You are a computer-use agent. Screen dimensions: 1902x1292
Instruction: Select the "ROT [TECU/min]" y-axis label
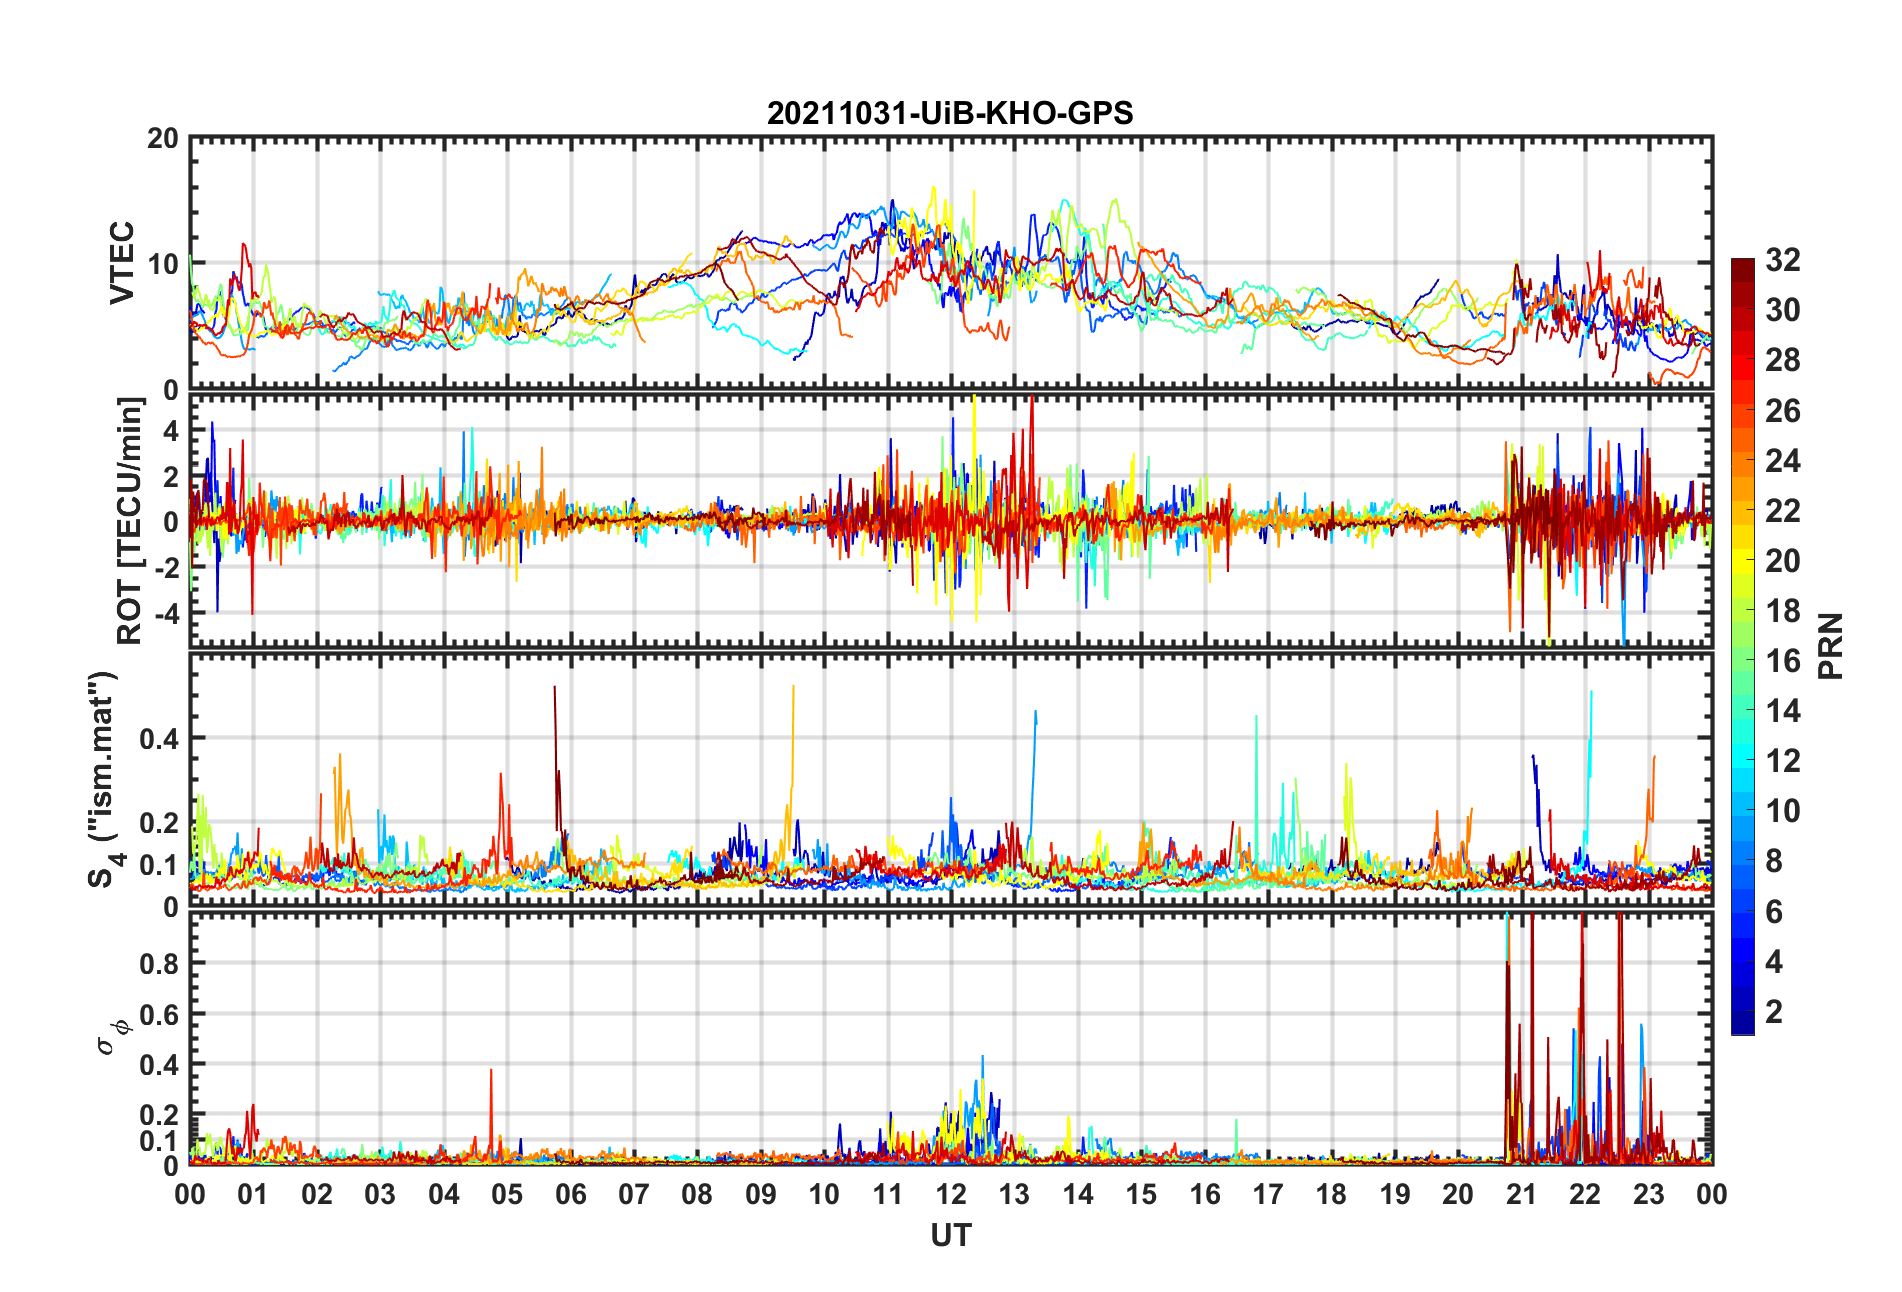130,521
